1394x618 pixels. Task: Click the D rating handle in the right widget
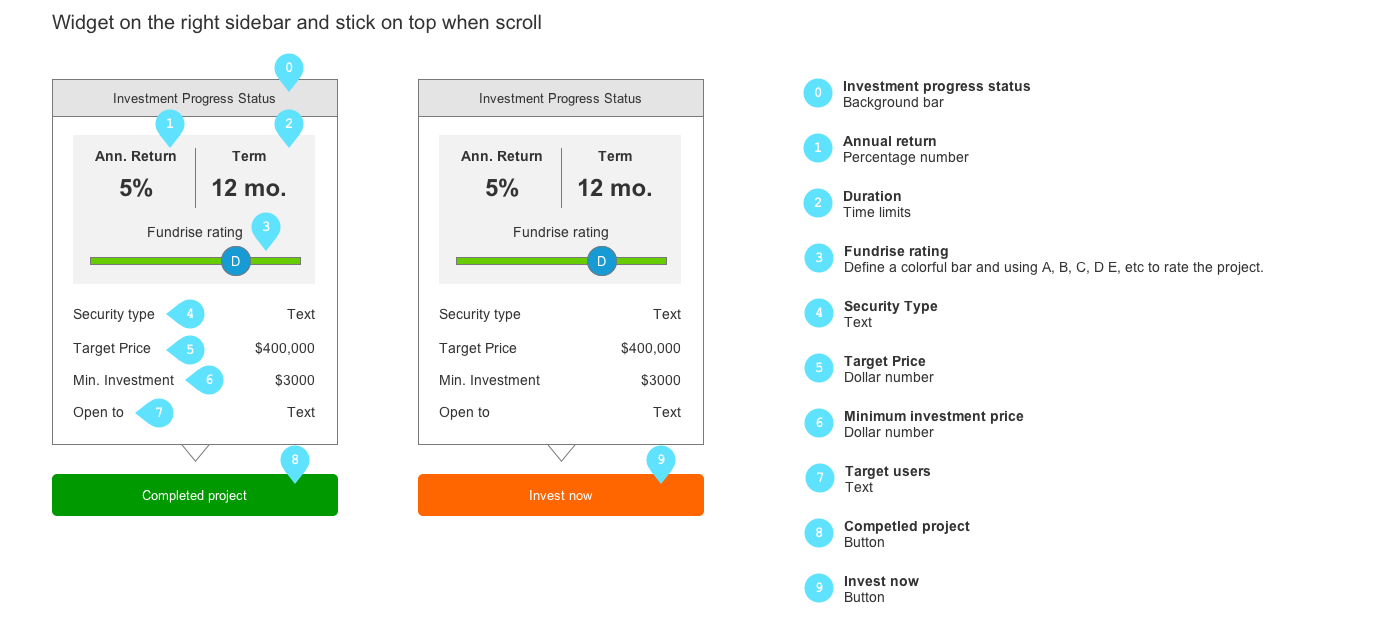tap(602, 261)
